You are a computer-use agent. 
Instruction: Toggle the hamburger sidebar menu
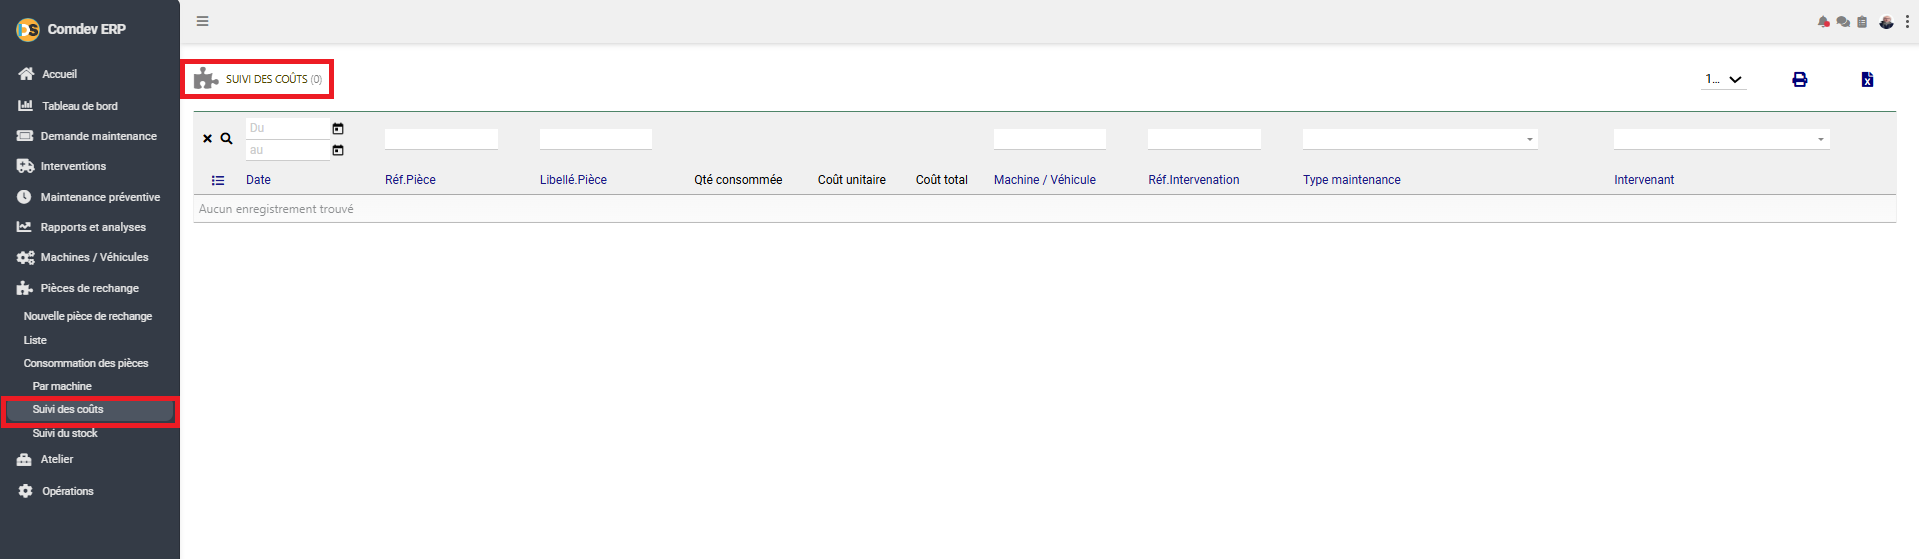click(x=203, y=21)
